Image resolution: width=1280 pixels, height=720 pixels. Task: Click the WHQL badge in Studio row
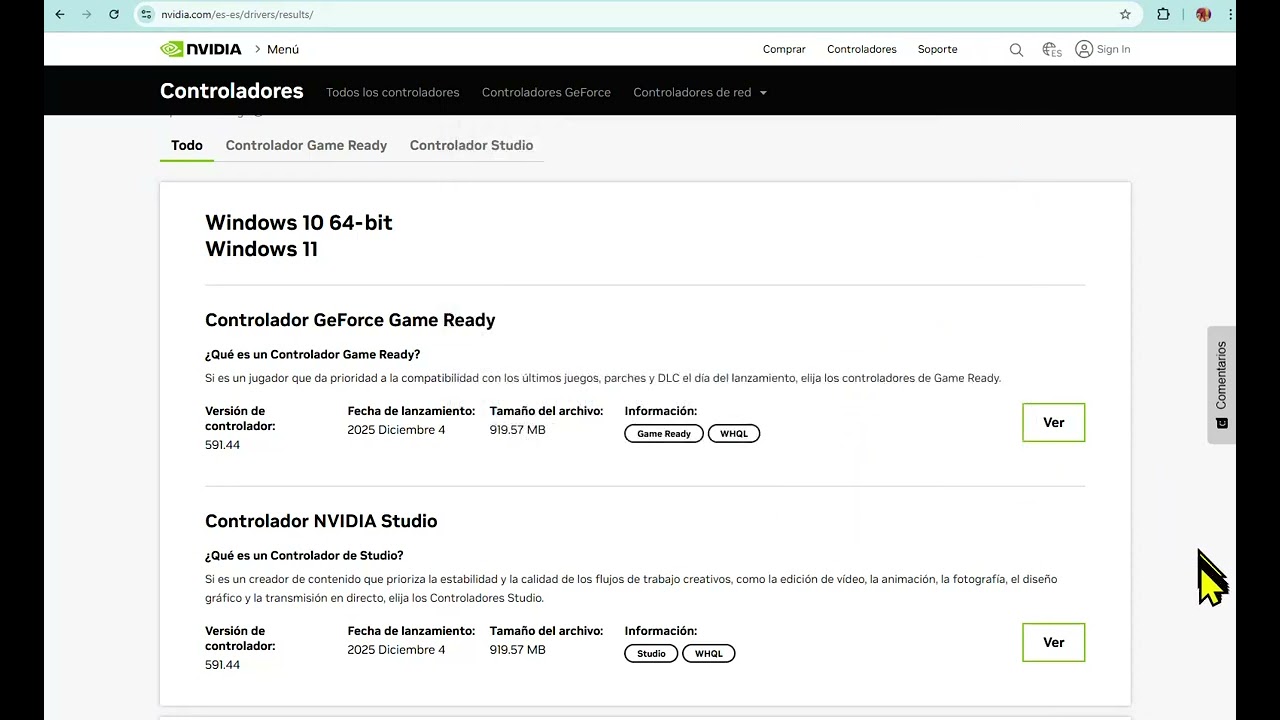(x=709, y=654)
